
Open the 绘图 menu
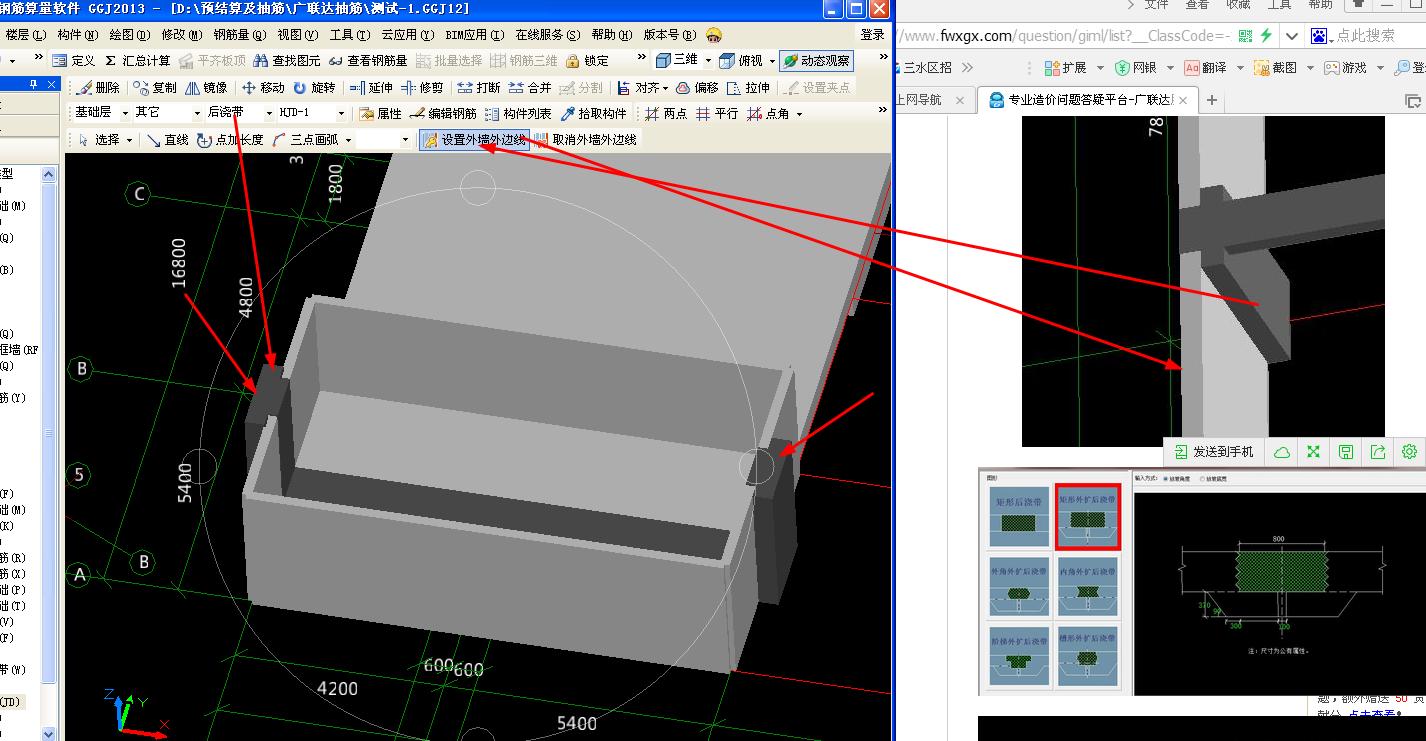pyautogui.click(x=129, y=35)
